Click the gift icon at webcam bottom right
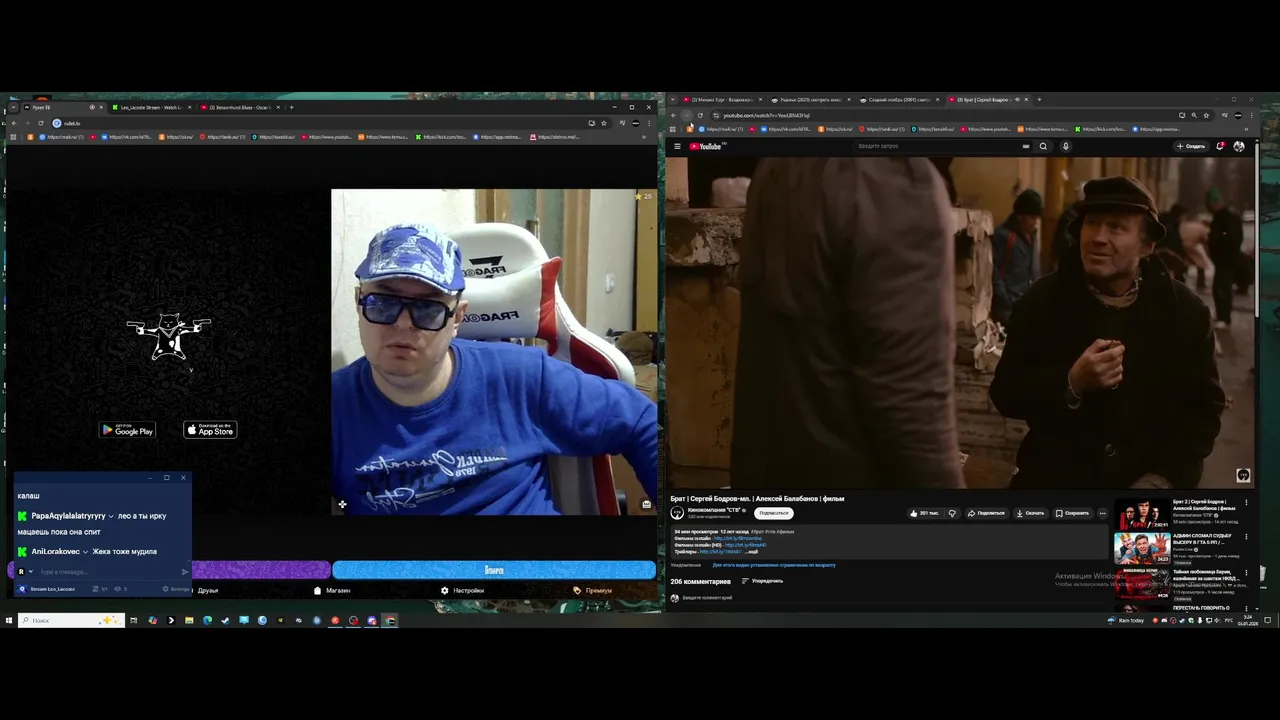Image resolution: width=1280 pixels, height=720 pixels. point(646,504)
